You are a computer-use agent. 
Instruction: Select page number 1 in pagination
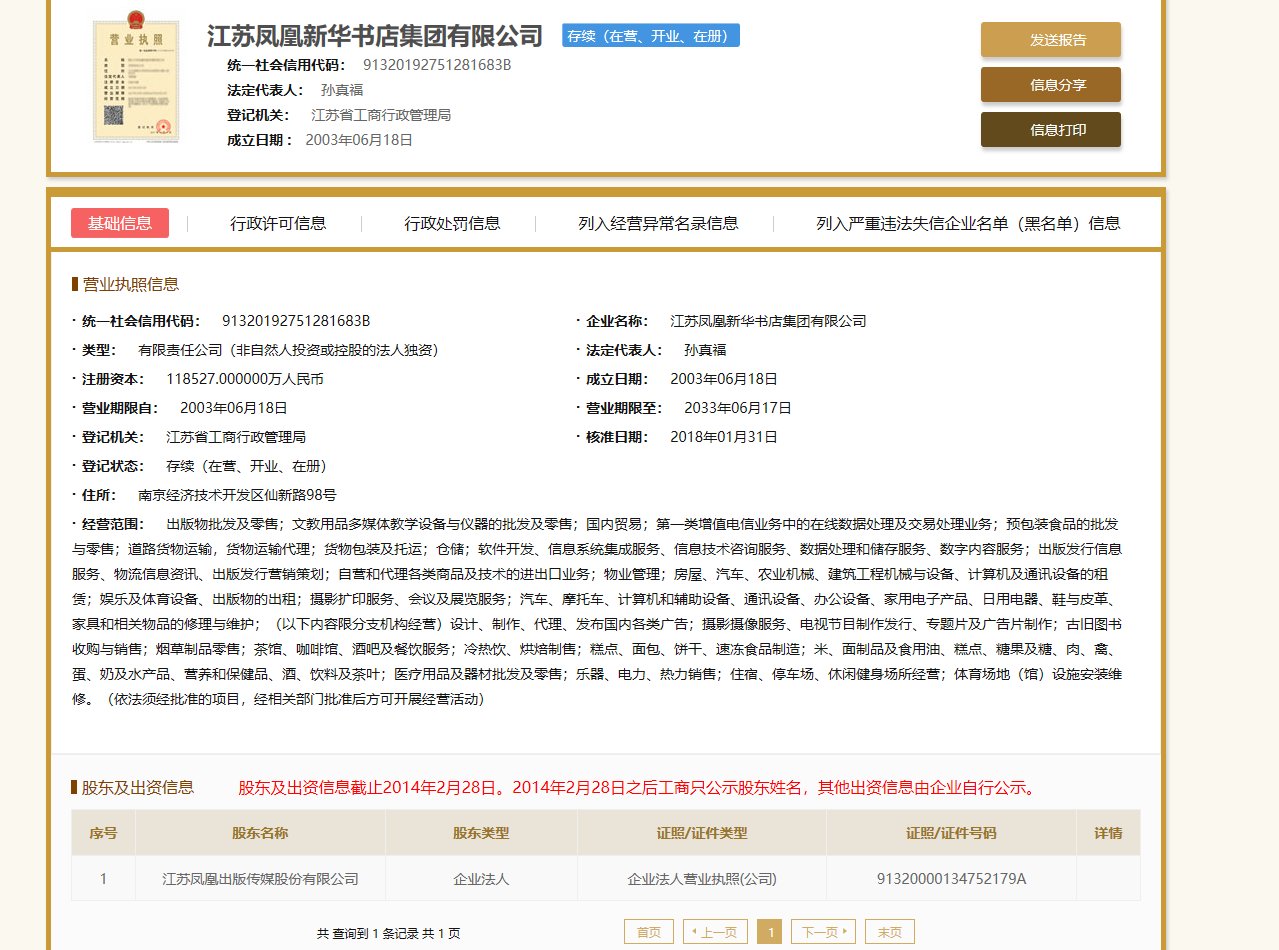pyautogui.click(x=769, y=931)
